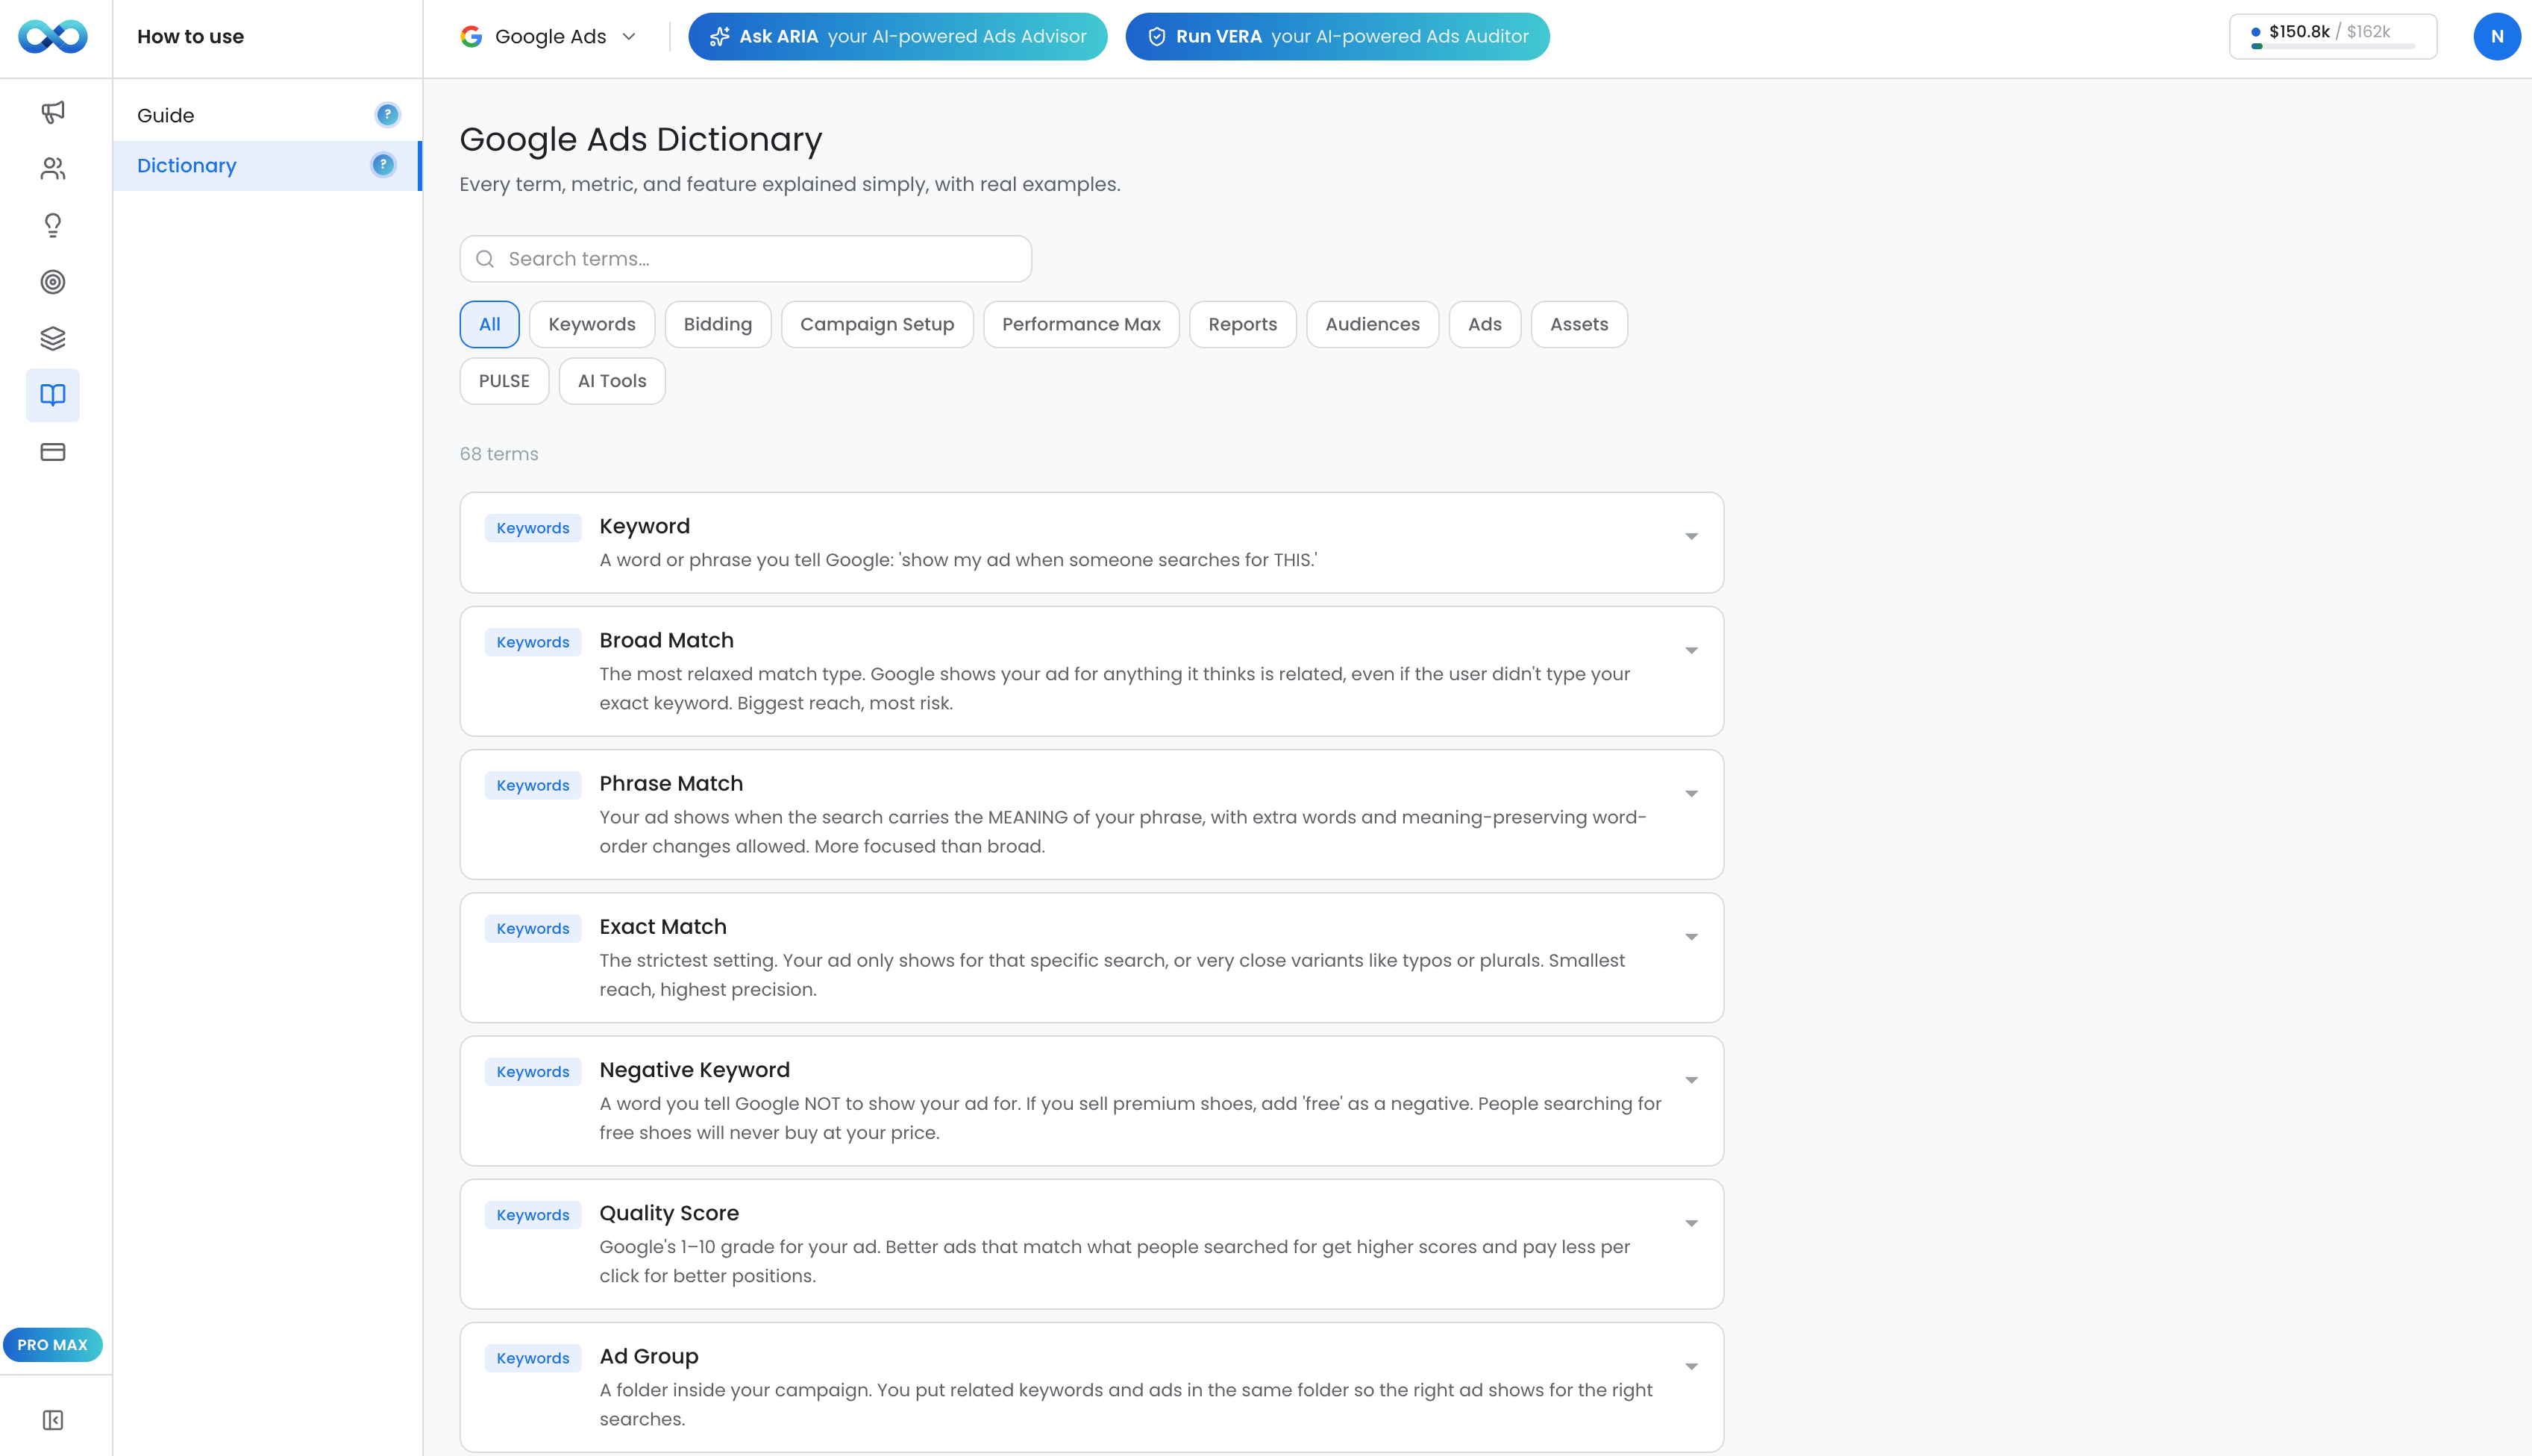The height and width of the screenshot is (1456, 2532).
Task: Click the Negative Keyword title
Action: tap(694, 1070)
